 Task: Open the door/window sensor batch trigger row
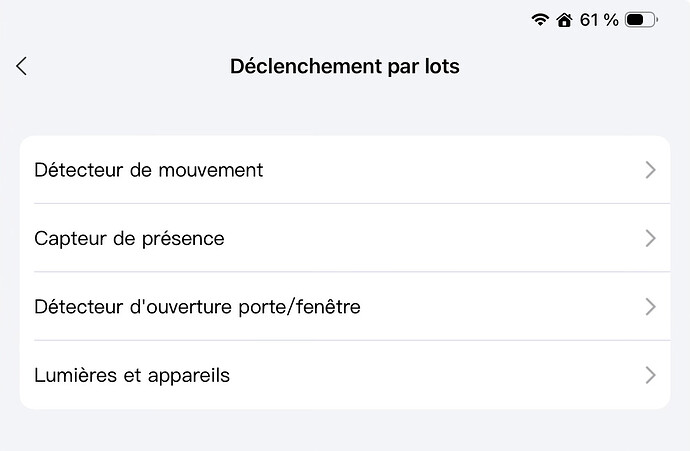pos(450,306)
